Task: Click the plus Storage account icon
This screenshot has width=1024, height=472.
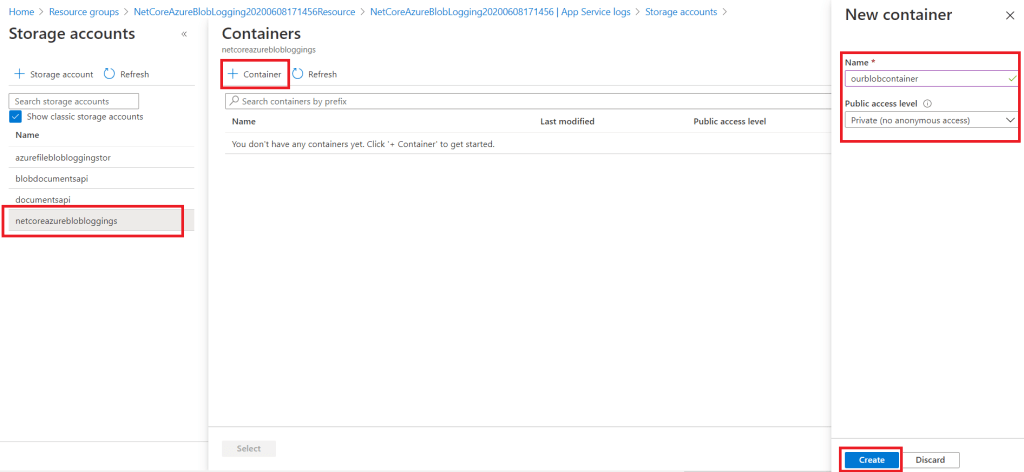Action: point(19,74)
